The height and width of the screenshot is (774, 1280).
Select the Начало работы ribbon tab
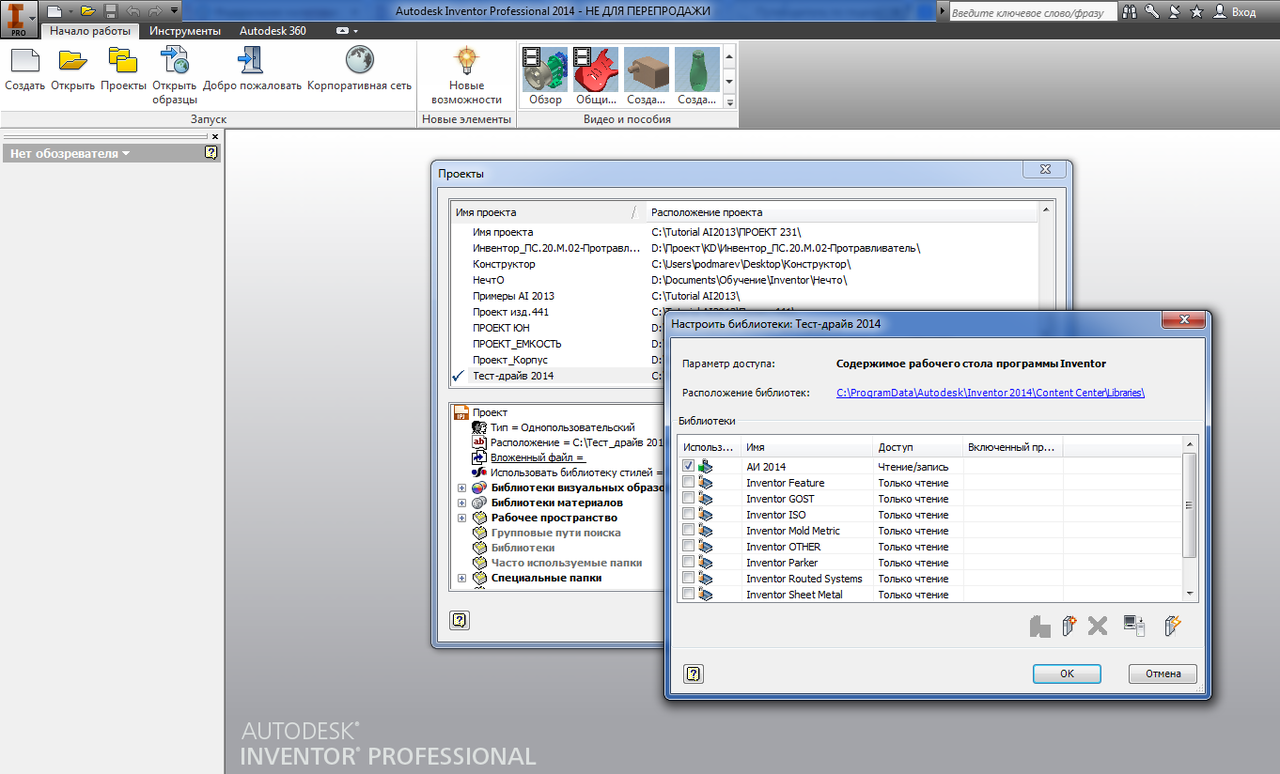pos(90,31)
